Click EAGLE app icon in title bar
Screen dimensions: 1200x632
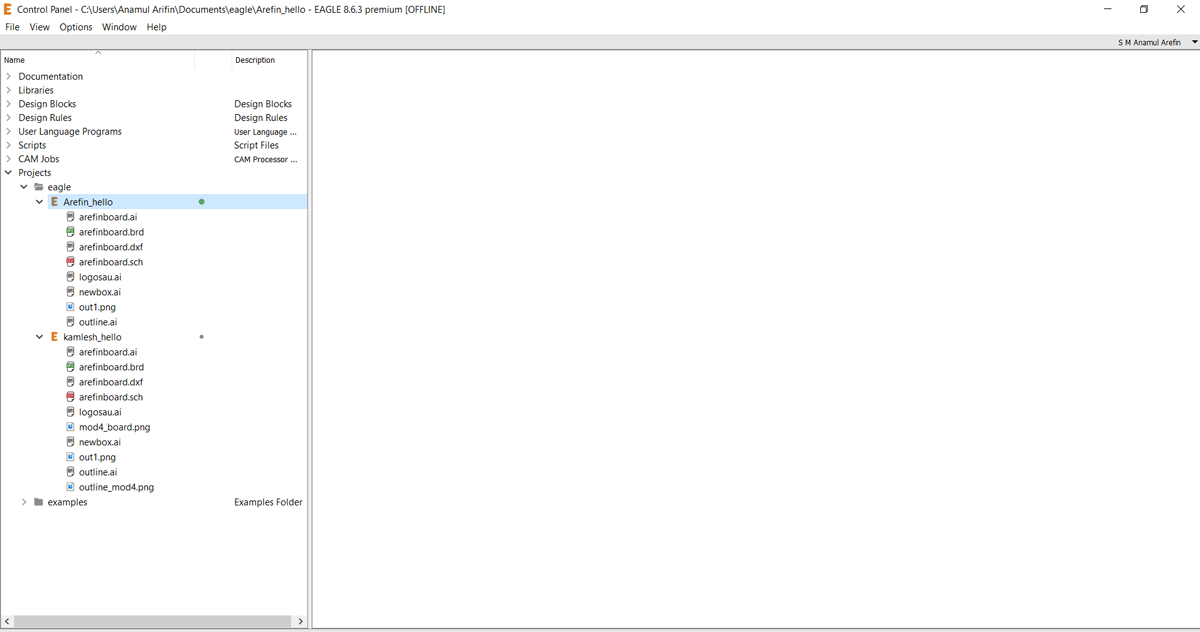8,9
